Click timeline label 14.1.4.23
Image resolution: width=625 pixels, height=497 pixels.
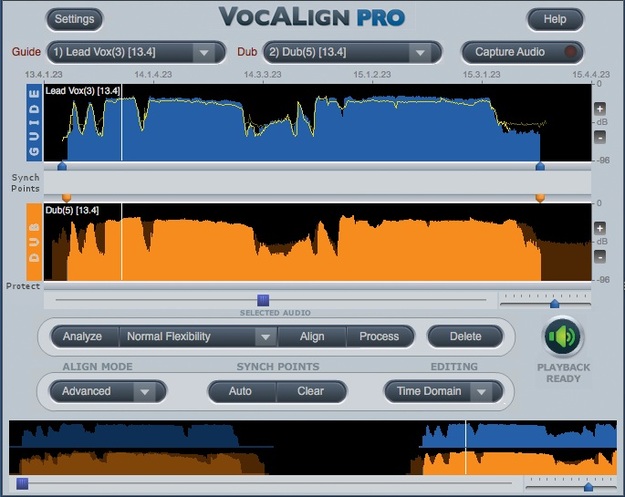pos(153,75)
